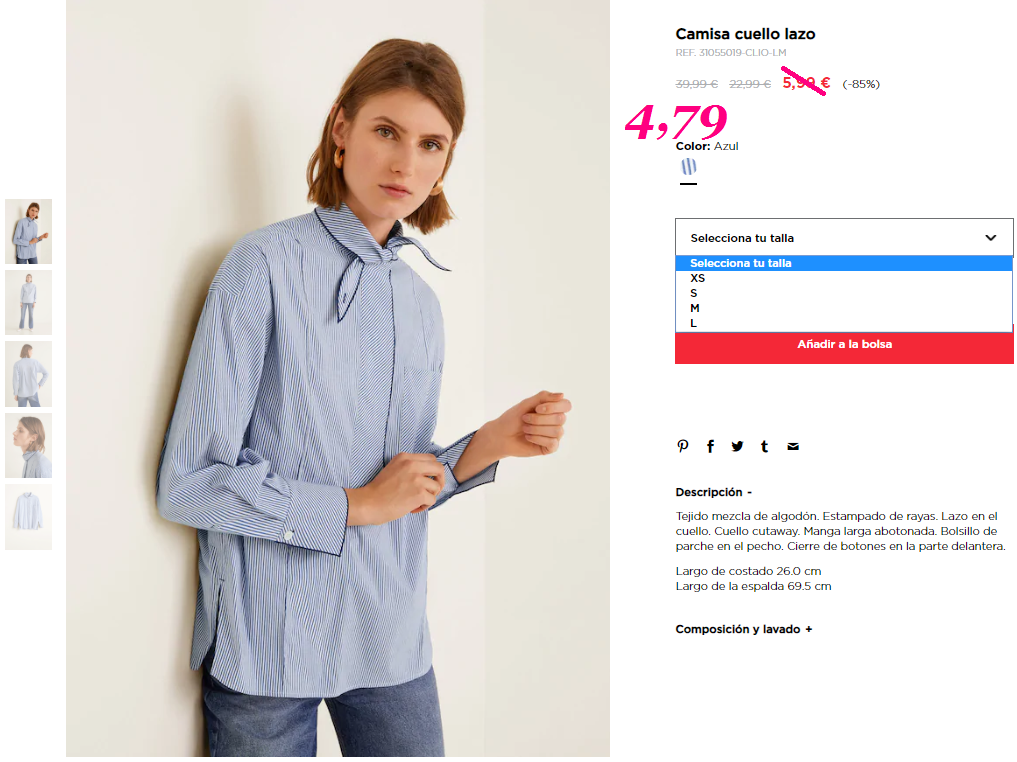Collapse the Descripción section
The width and height of the screenshot is (1017, 762).
click(x=713, y=492)
